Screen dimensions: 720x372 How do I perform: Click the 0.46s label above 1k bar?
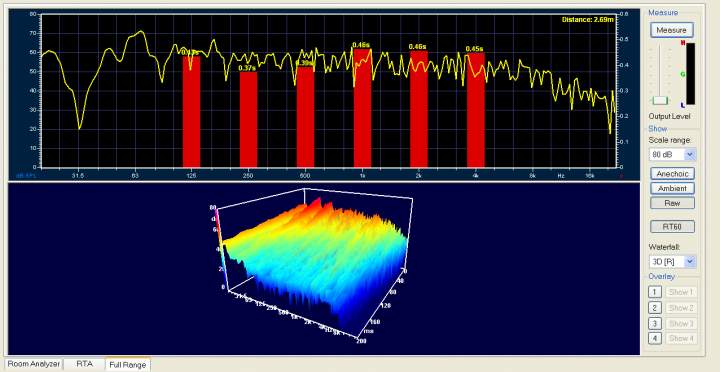pos(361,45)
